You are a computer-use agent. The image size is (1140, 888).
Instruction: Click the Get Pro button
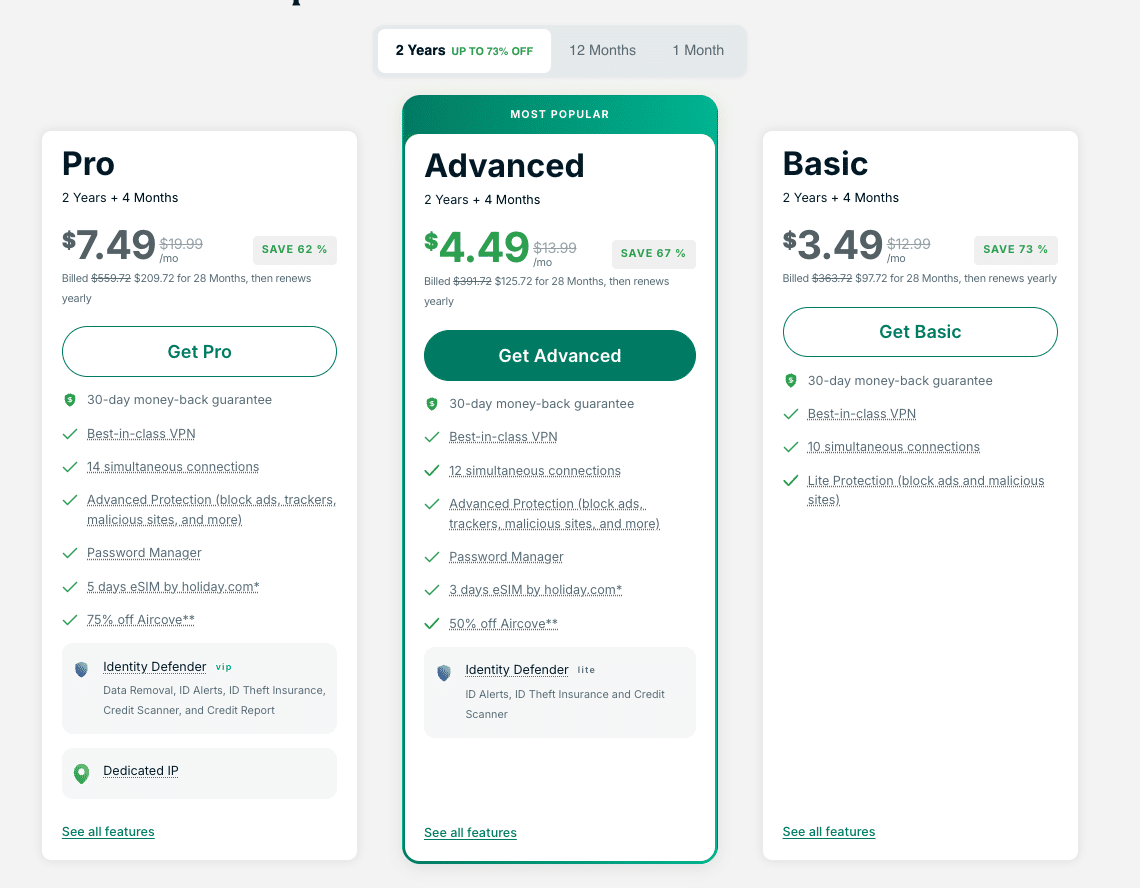199,351
